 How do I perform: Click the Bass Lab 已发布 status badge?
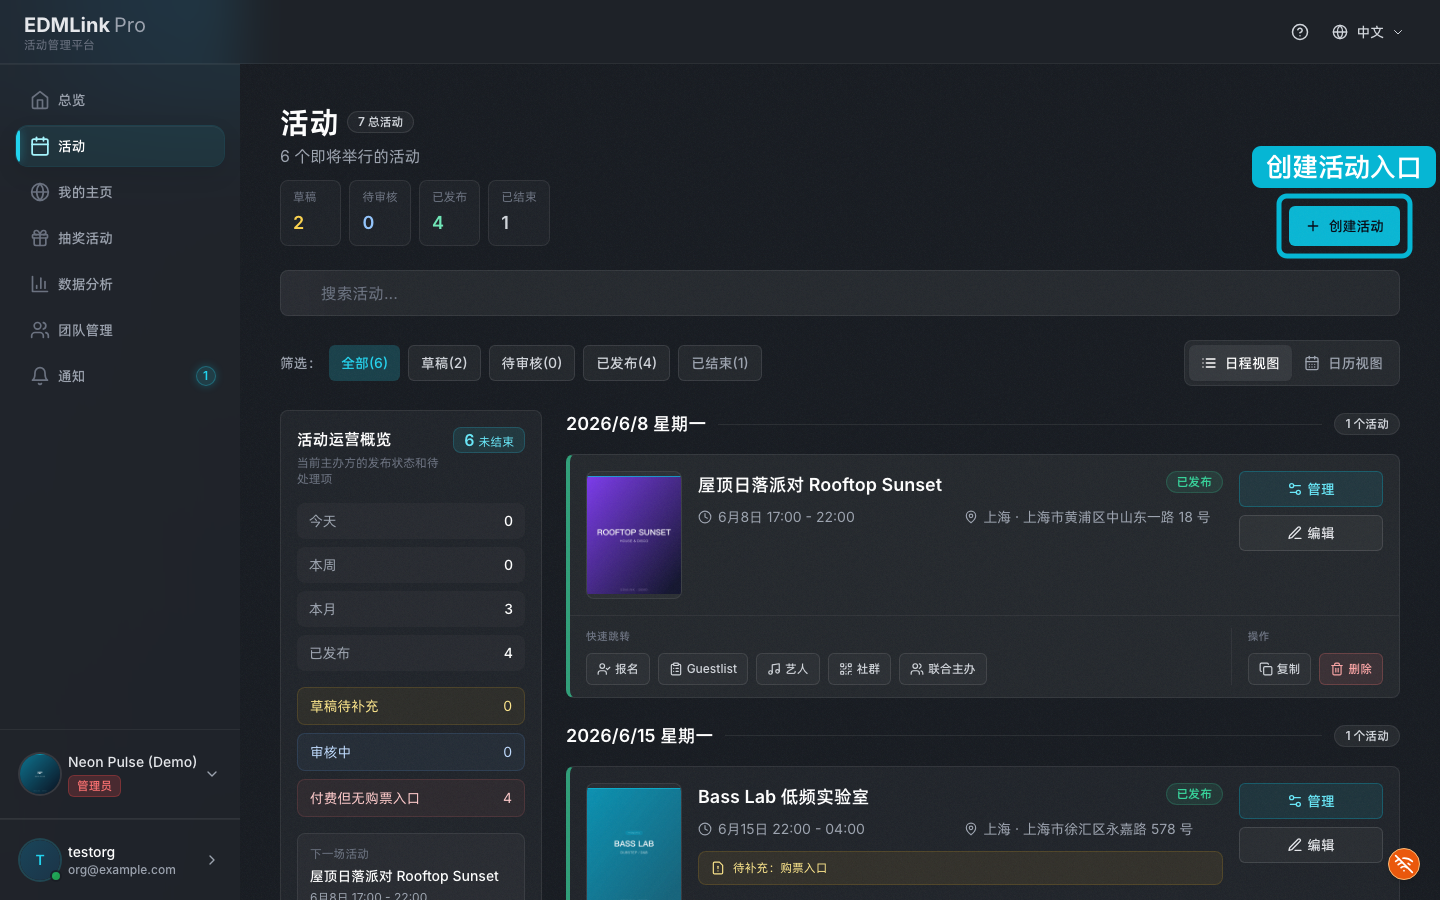tap(1194, 794)
